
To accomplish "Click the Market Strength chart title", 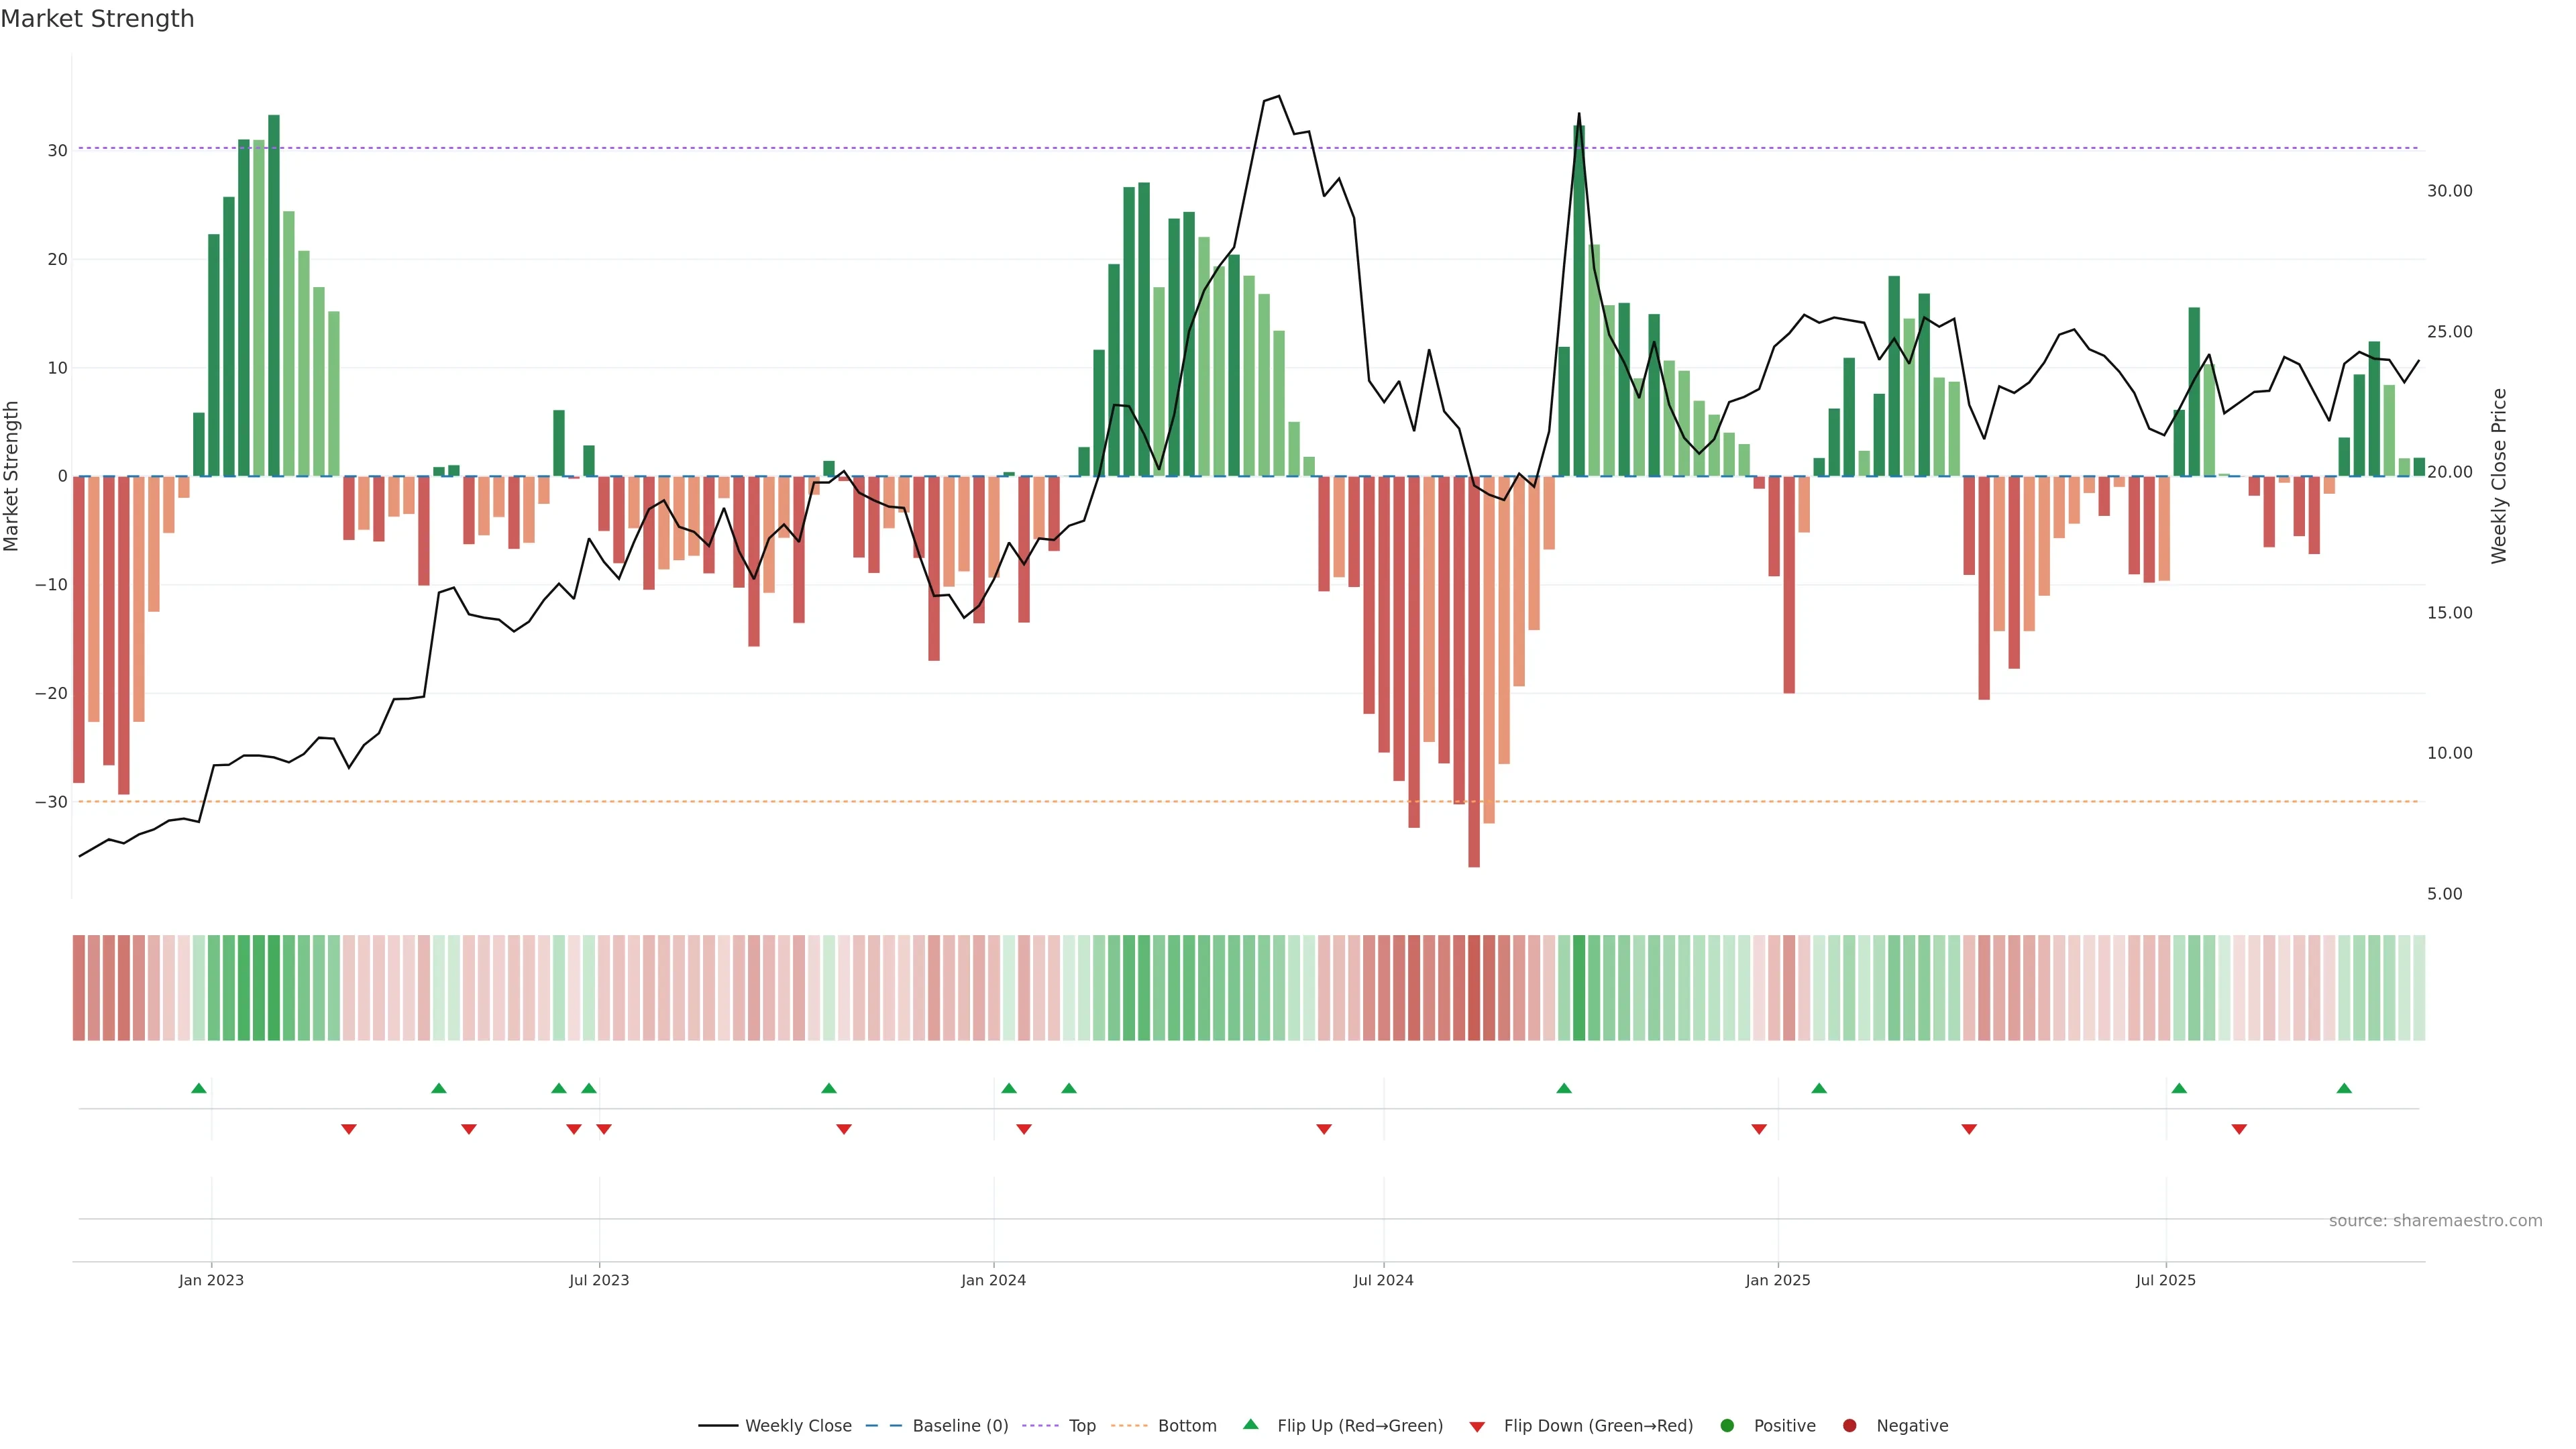I will [x=97, y=19].
